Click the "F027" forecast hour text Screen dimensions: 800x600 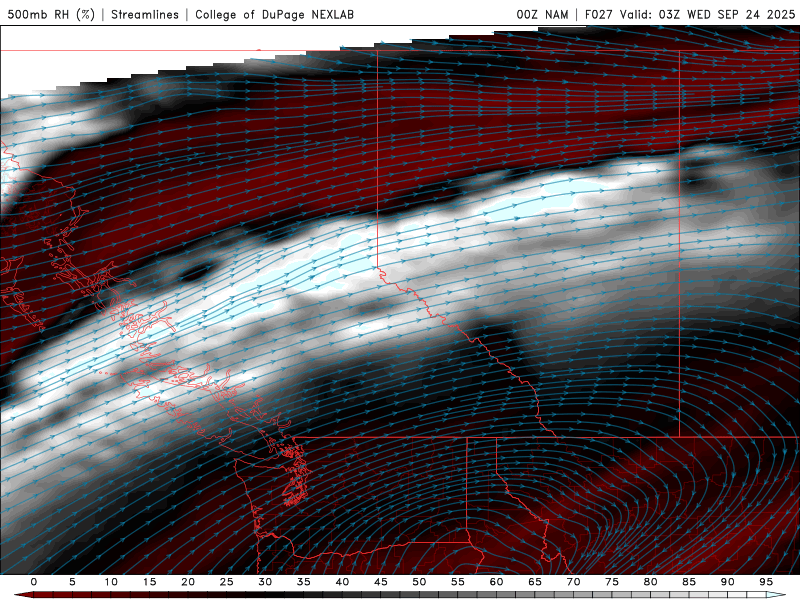599,14
